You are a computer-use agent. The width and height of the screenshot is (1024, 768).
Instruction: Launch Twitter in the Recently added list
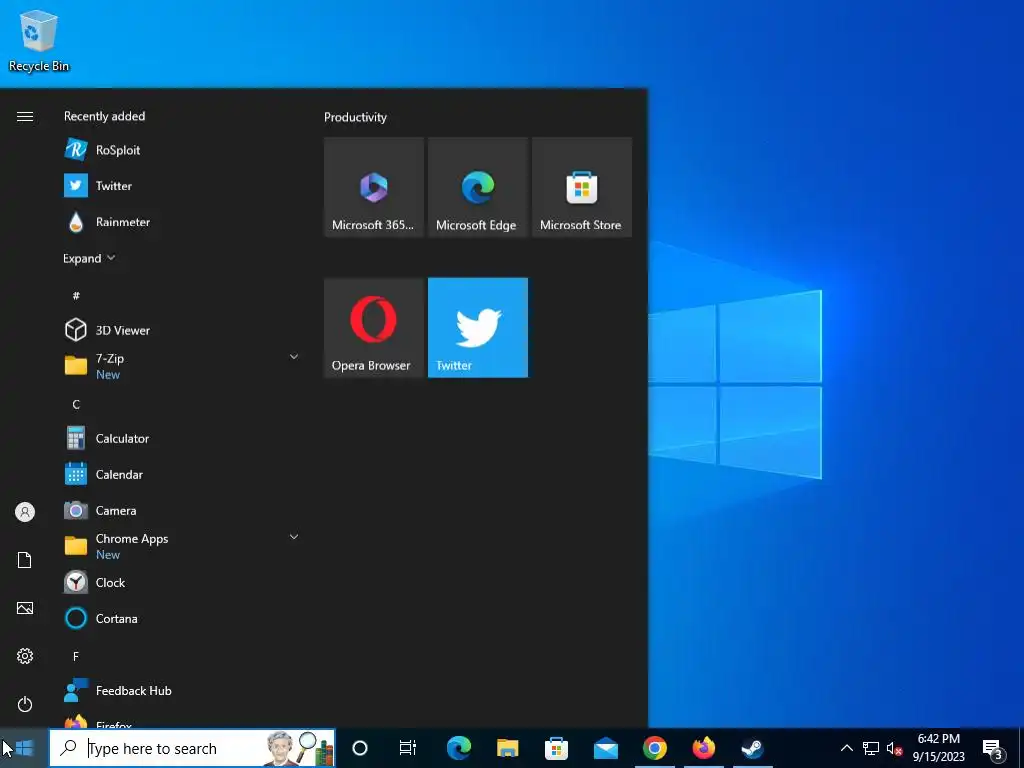pyautogui.click(x=180, y=185)
